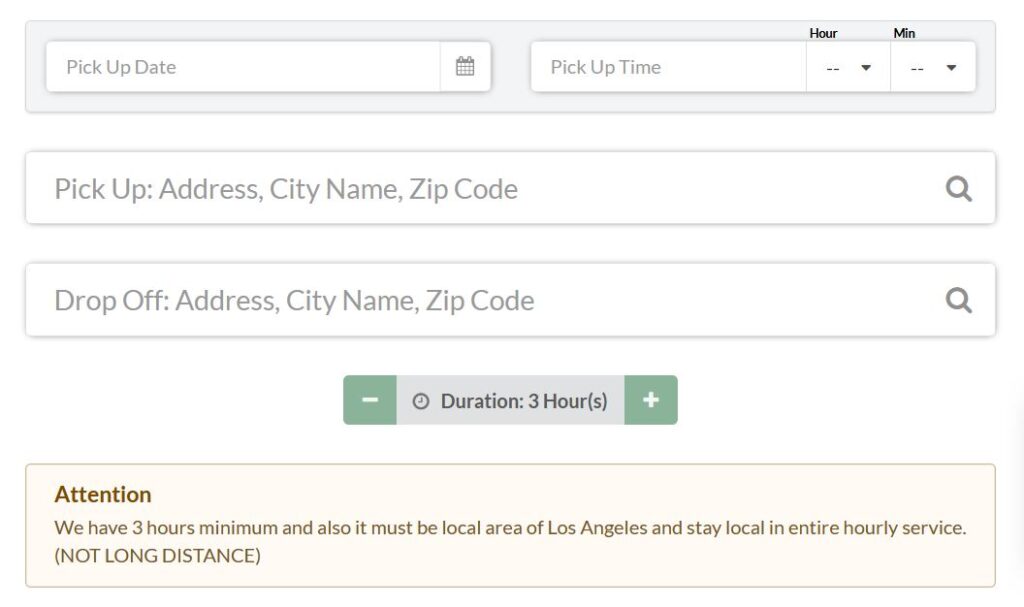Open the Min dropdown
1024x607 pixels.
click(x=932, y=68)
